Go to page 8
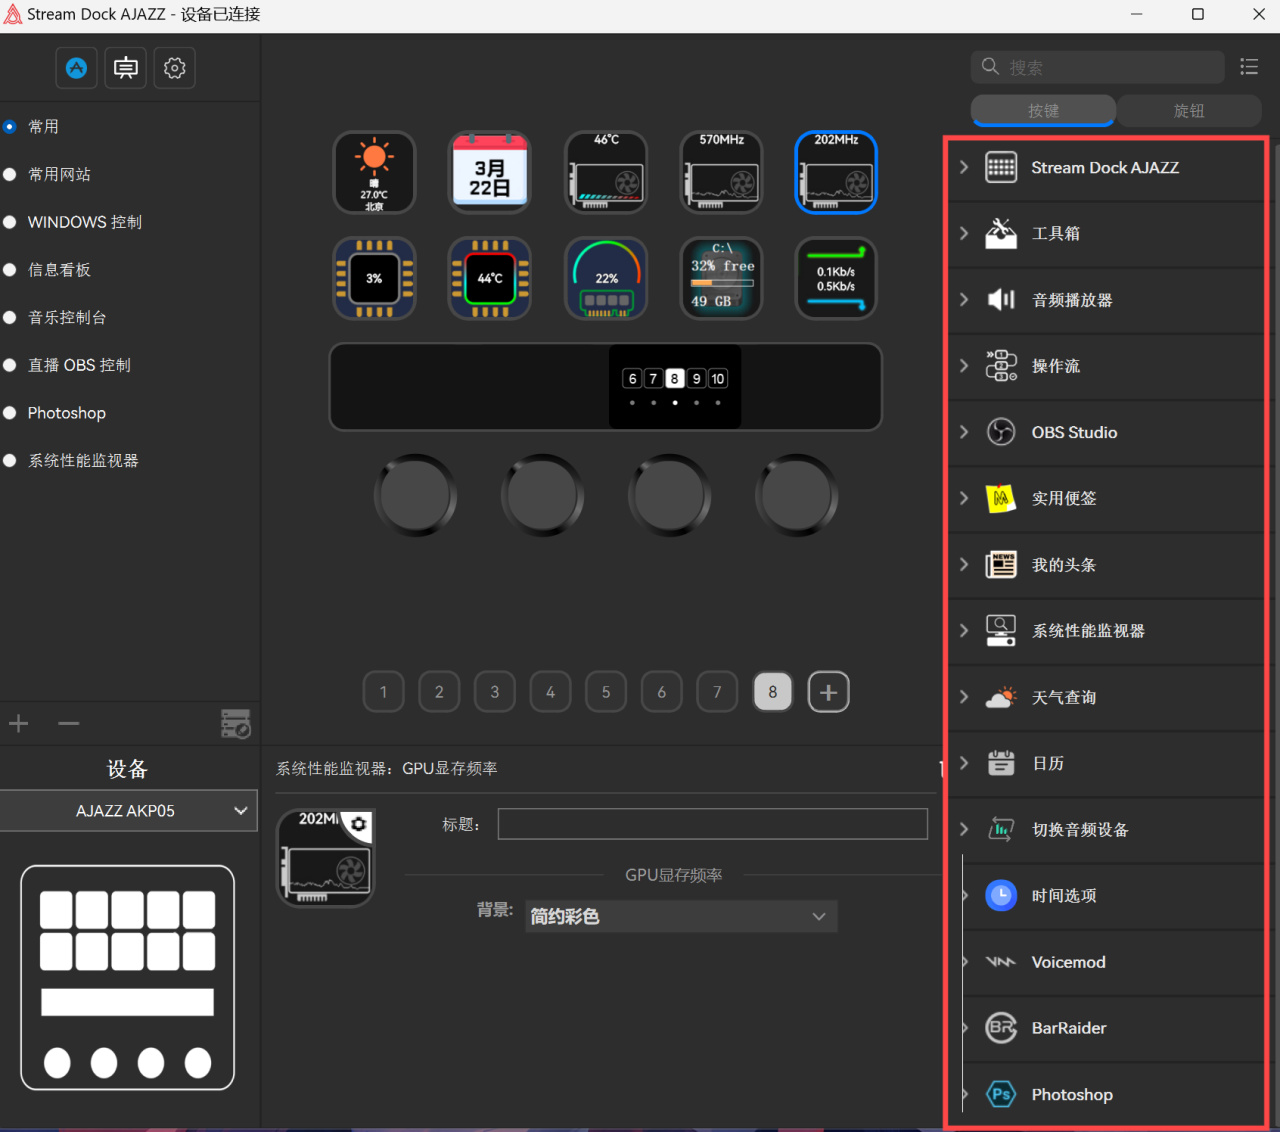Screen dimensions: 1280x1132 (x=773, y=692)
